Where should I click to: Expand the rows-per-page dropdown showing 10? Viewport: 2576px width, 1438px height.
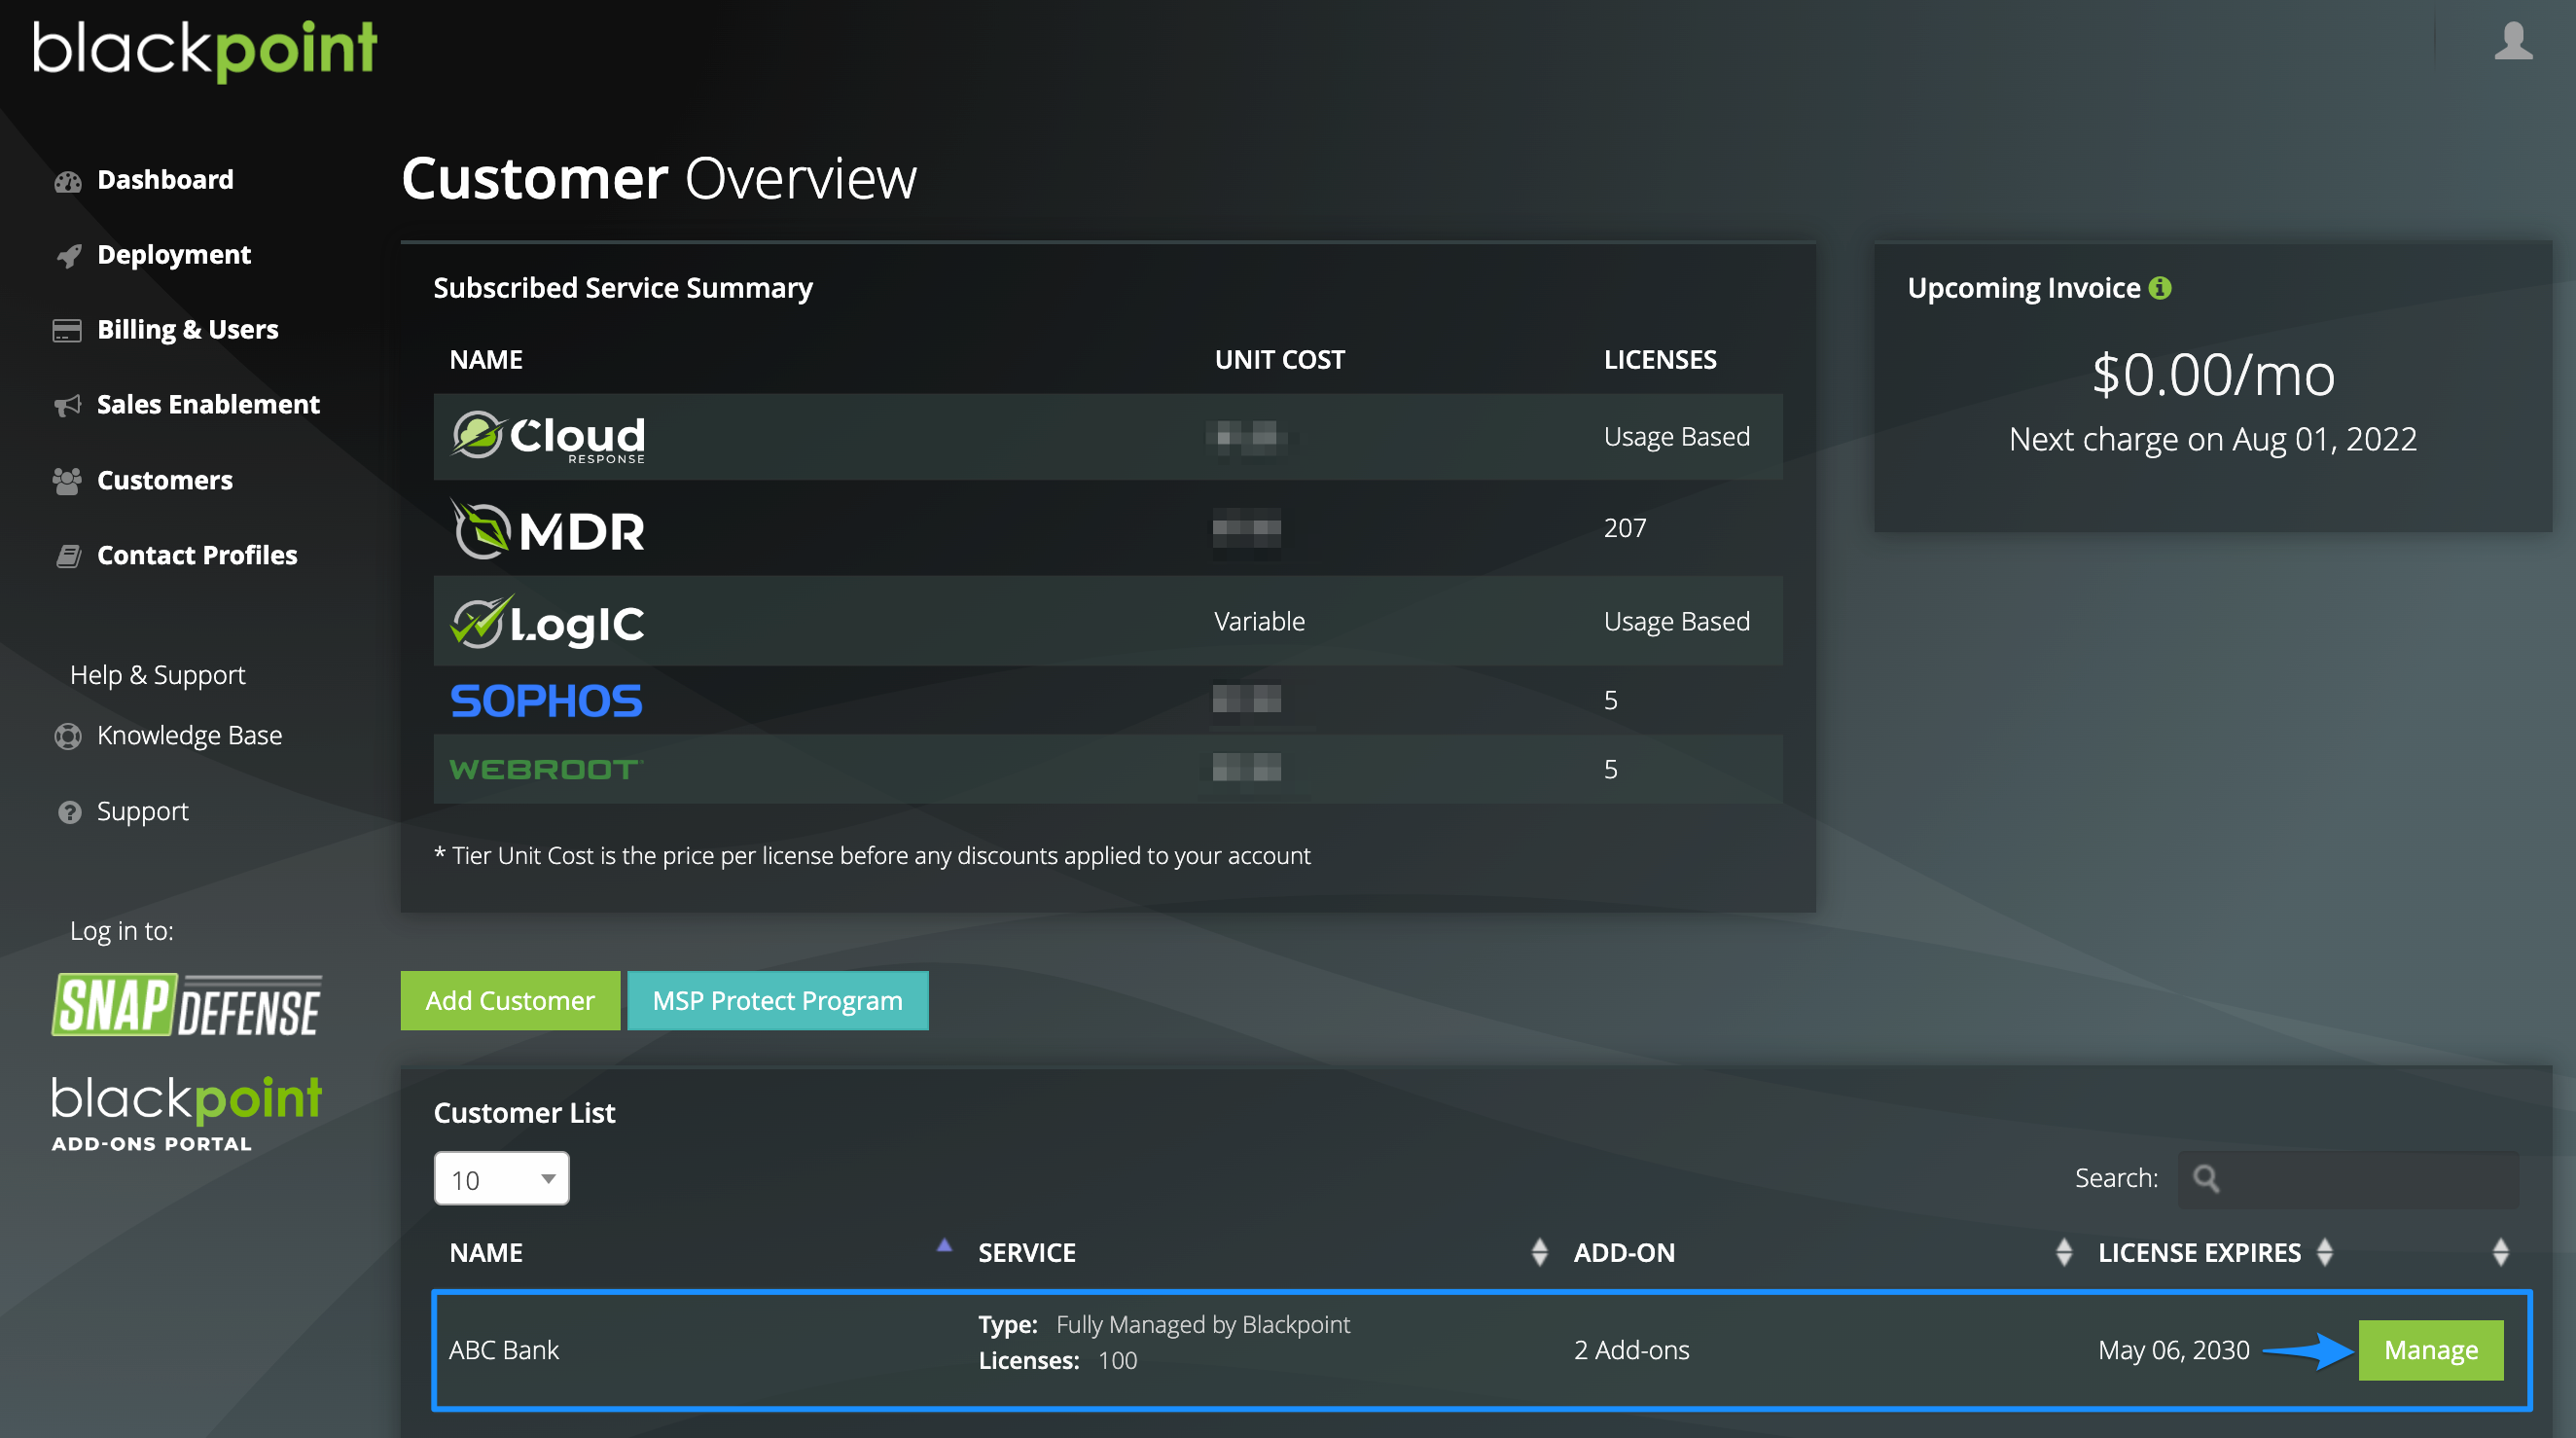[501, 1179]
